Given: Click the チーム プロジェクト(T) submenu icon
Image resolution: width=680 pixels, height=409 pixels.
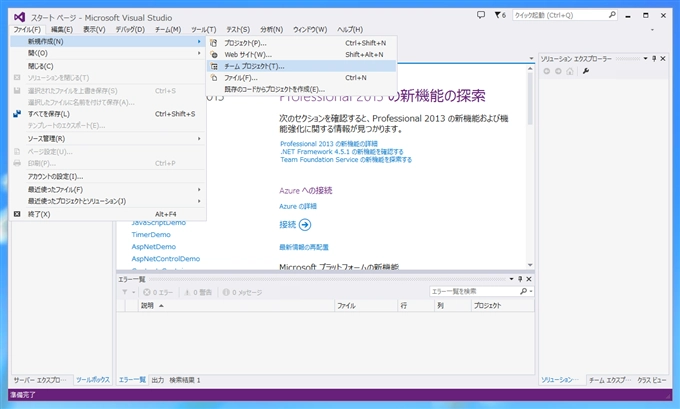Looking at the screenshot, I should [x=213, y=66].
